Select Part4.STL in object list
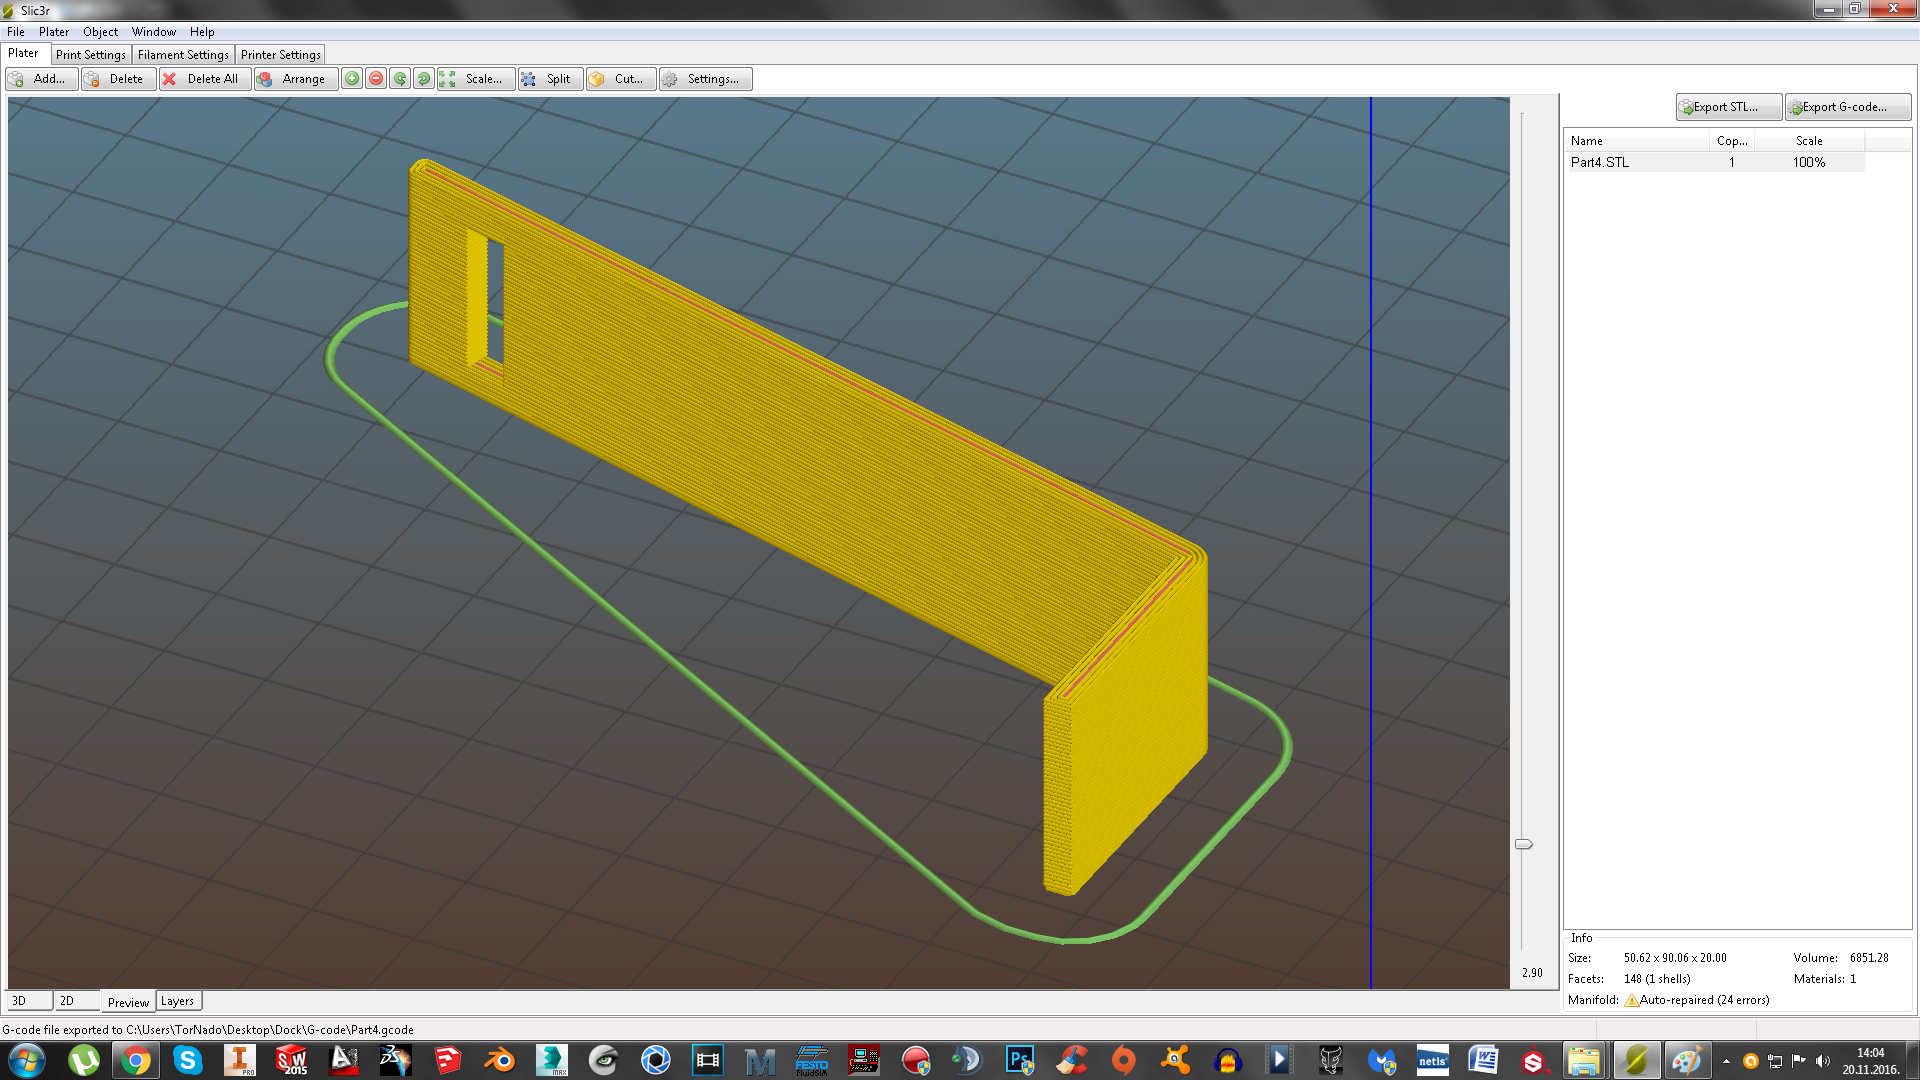This screenshot has height=1080, width=1920. point(1600,162)
